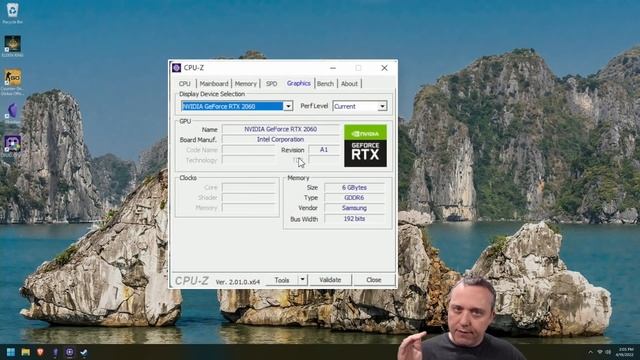This screenshot has width=640, height=360.
Task: Open the Wi-Fi network tray icon
Action: (600, 352)
